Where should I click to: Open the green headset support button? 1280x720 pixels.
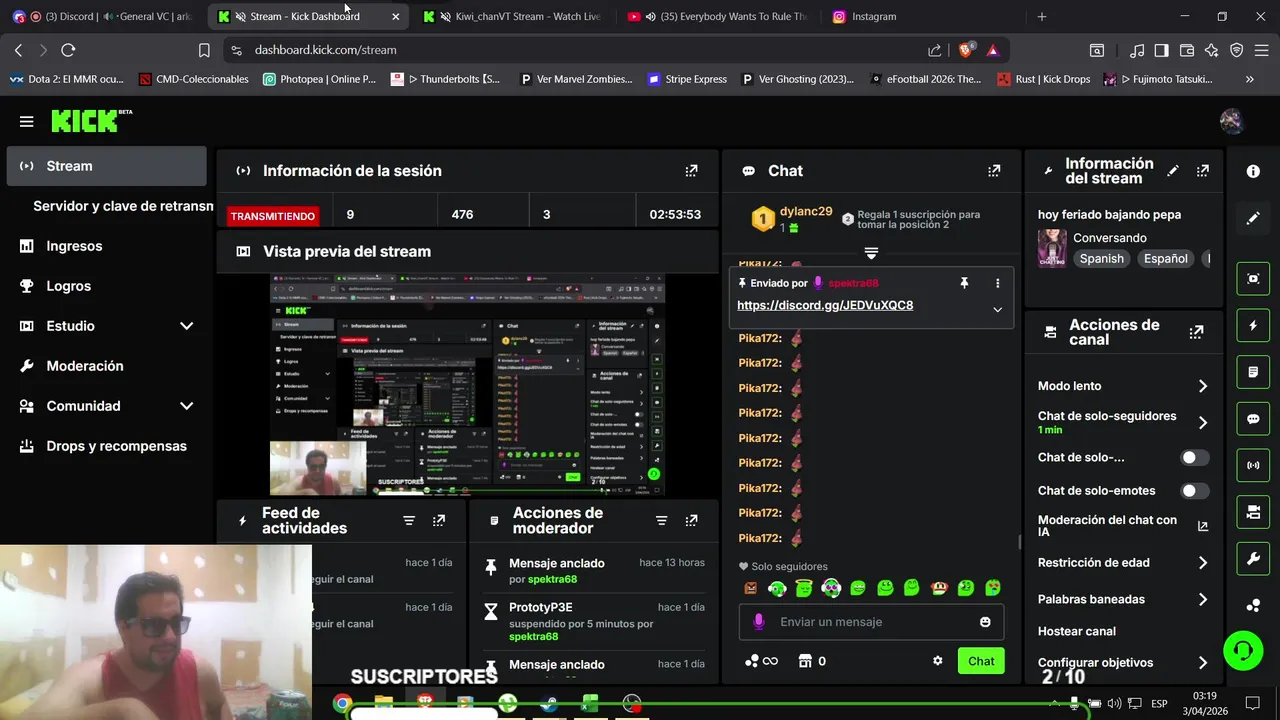(1243, 652)
